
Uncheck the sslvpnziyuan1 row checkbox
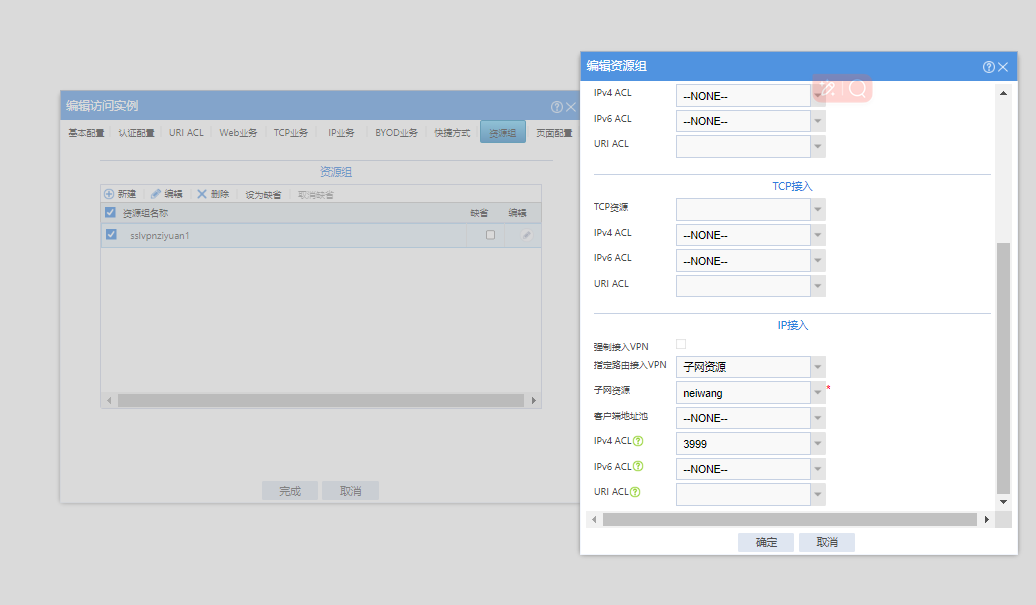coord(111,234)
